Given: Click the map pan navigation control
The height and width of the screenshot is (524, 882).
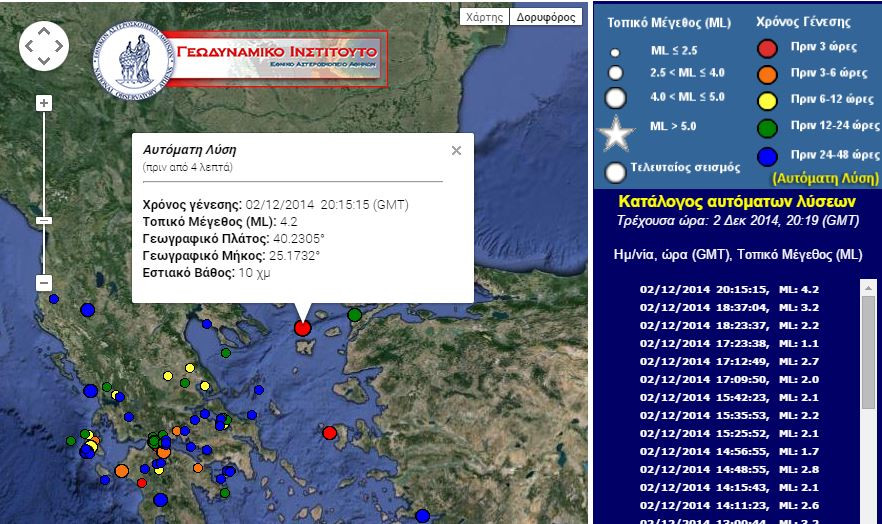Looking at the screenshot, I should point(43,45).
